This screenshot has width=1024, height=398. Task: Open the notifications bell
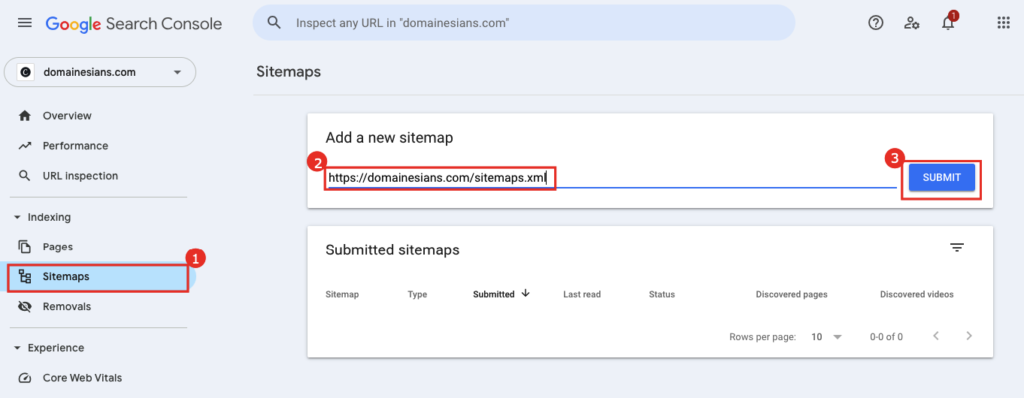(948, 23)
